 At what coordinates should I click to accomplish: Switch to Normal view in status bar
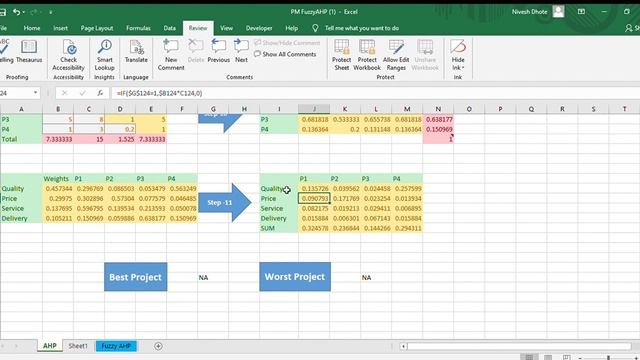(529, 357)
